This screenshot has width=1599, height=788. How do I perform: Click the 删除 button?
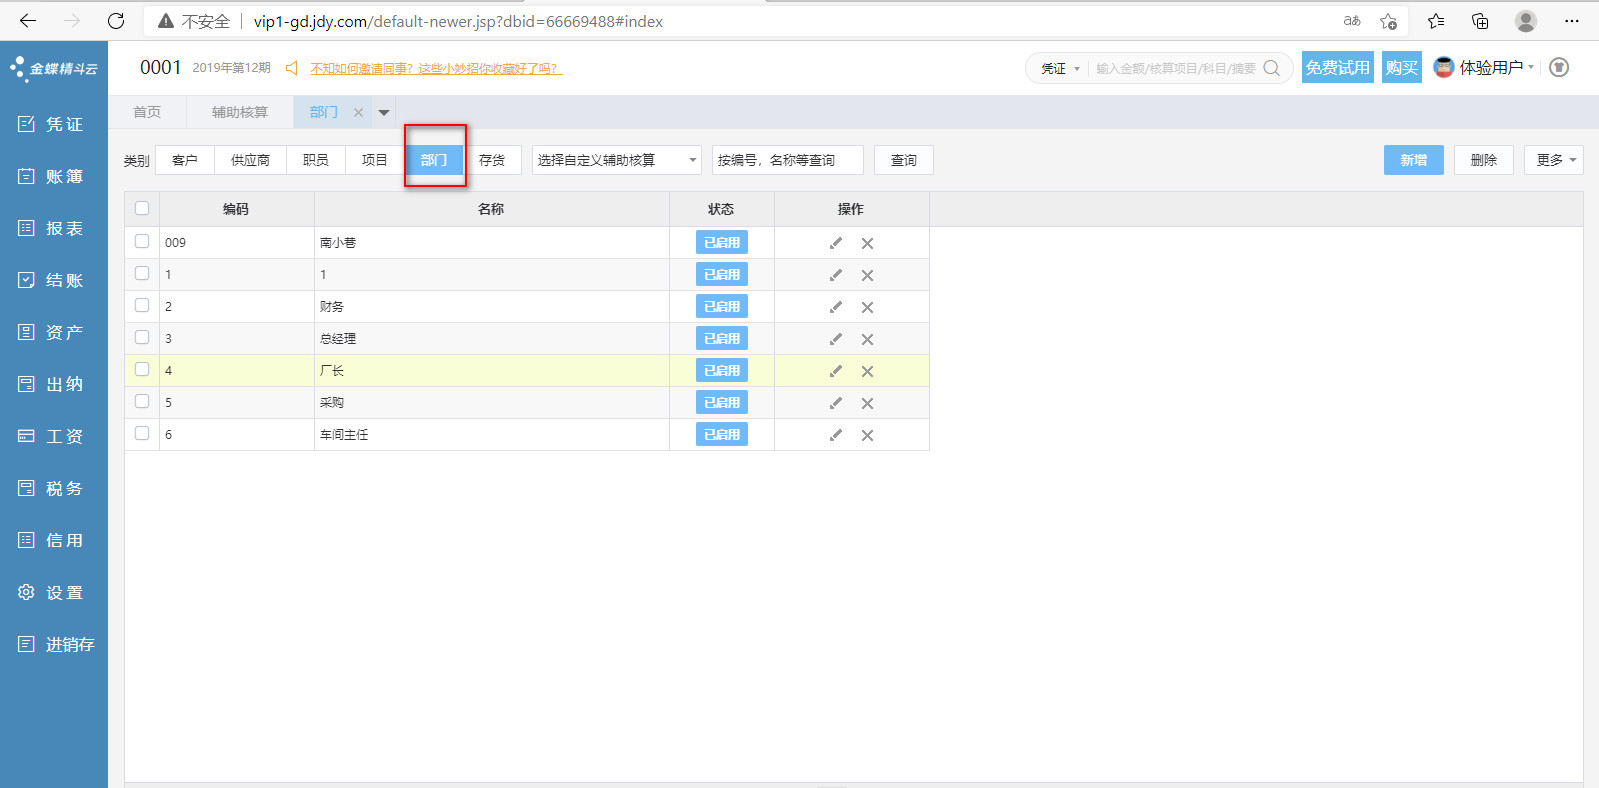1484,160
